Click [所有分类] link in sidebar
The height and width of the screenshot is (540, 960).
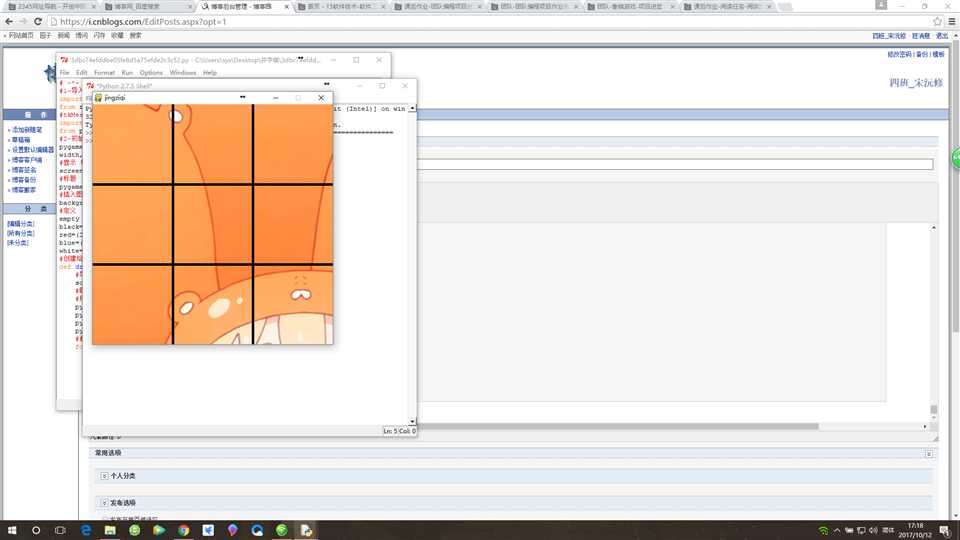tap(21, 233)
